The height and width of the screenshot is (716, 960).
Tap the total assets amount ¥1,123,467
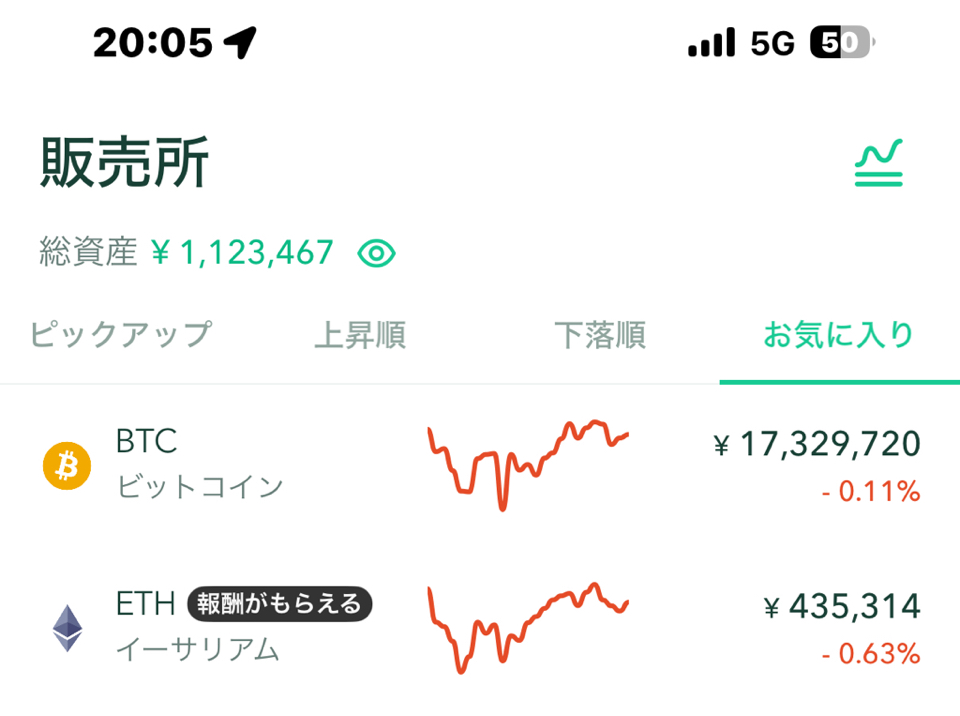coord(242,253)
